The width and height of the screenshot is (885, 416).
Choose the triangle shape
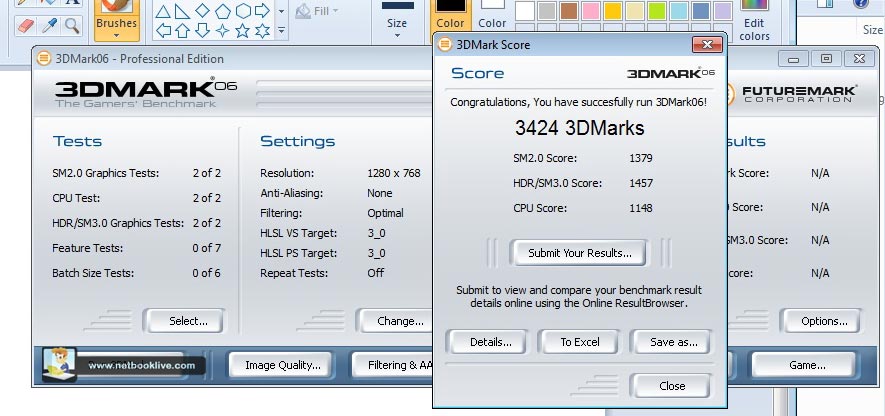(163, 11)
